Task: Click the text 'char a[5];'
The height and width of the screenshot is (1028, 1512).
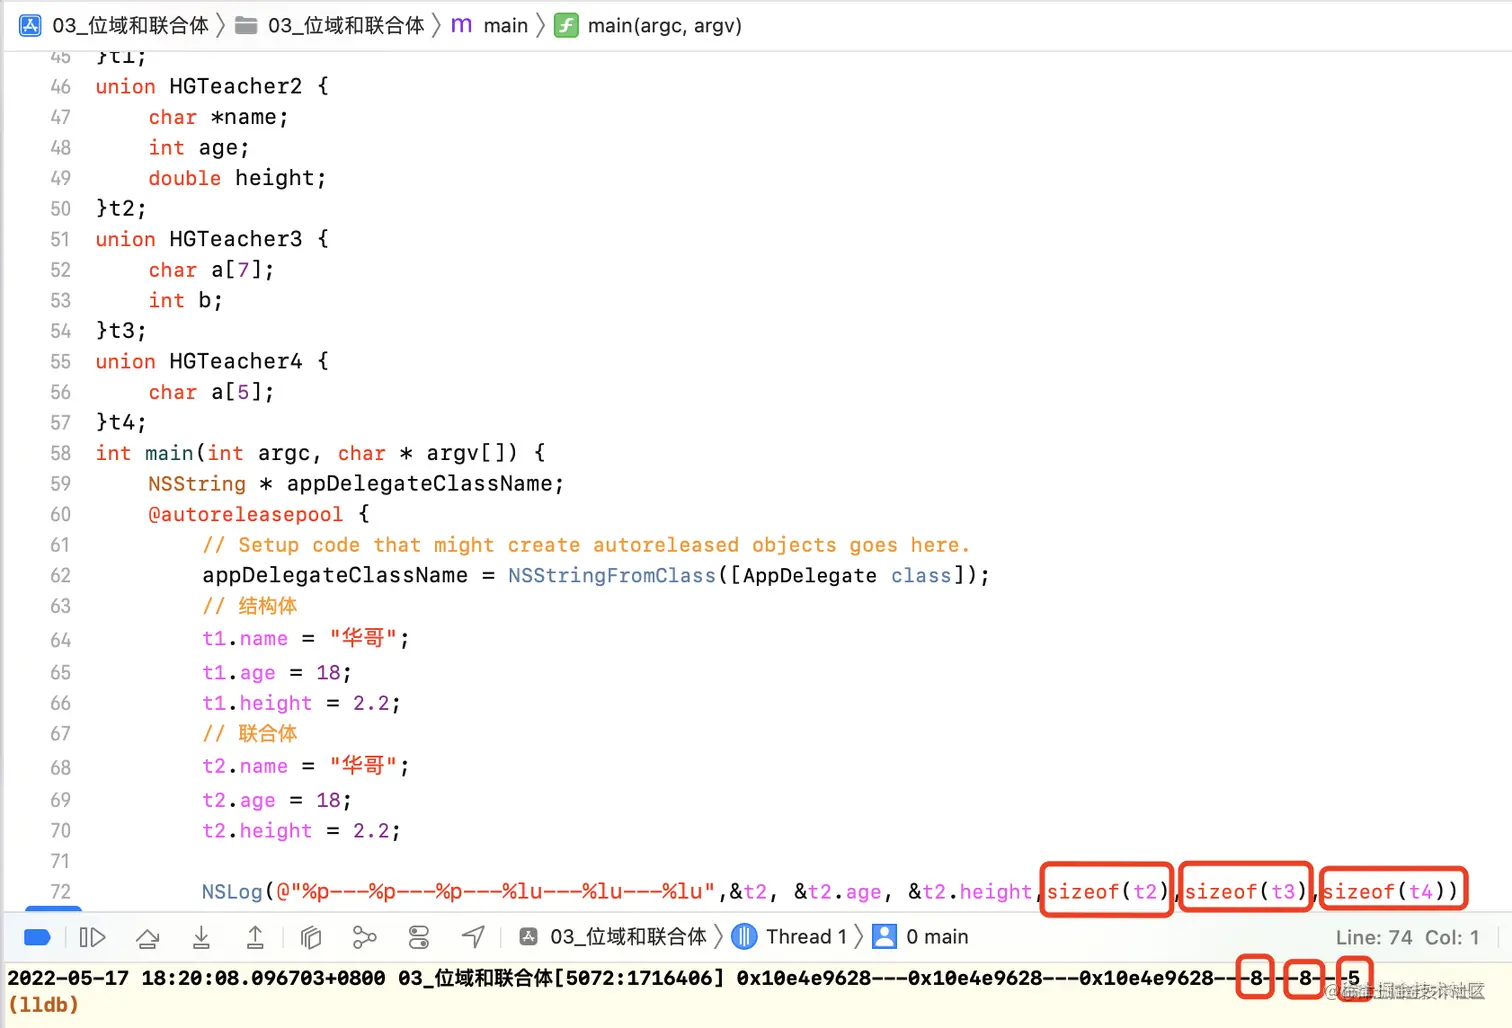Action: 211,392
